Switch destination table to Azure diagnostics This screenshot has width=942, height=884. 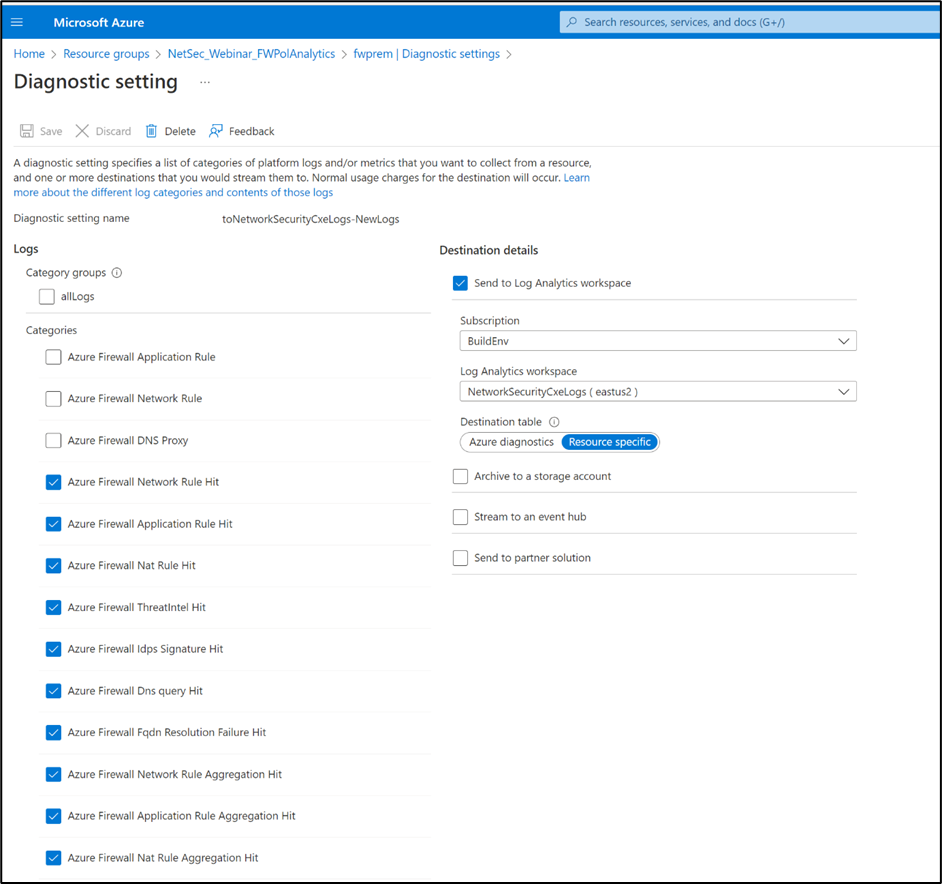click(x=511, y=442)
